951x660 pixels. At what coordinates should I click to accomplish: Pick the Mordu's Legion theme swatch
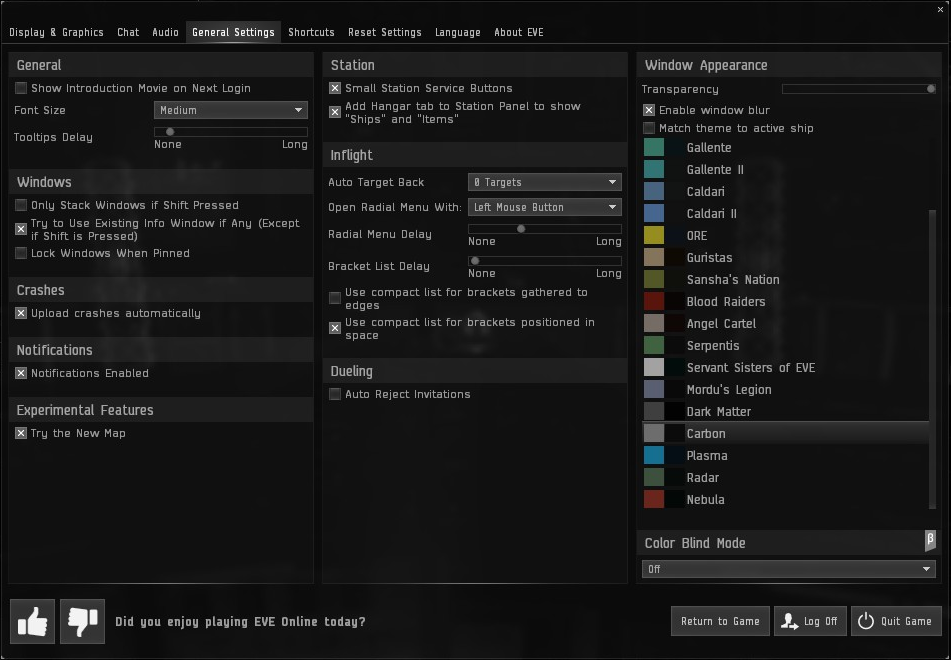pos(654,389)
